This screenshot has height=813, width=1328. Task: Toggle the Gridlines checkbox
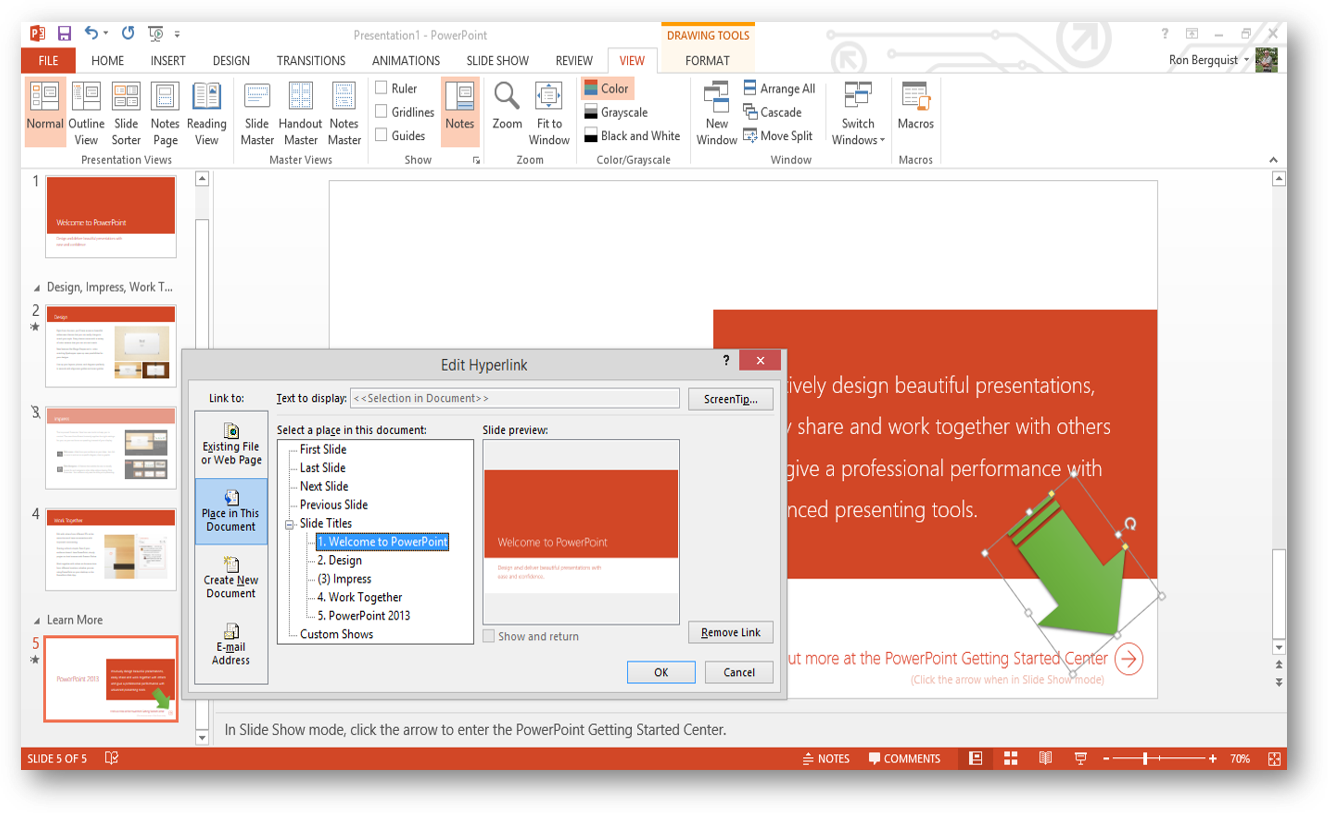click(x=381, y=112)
